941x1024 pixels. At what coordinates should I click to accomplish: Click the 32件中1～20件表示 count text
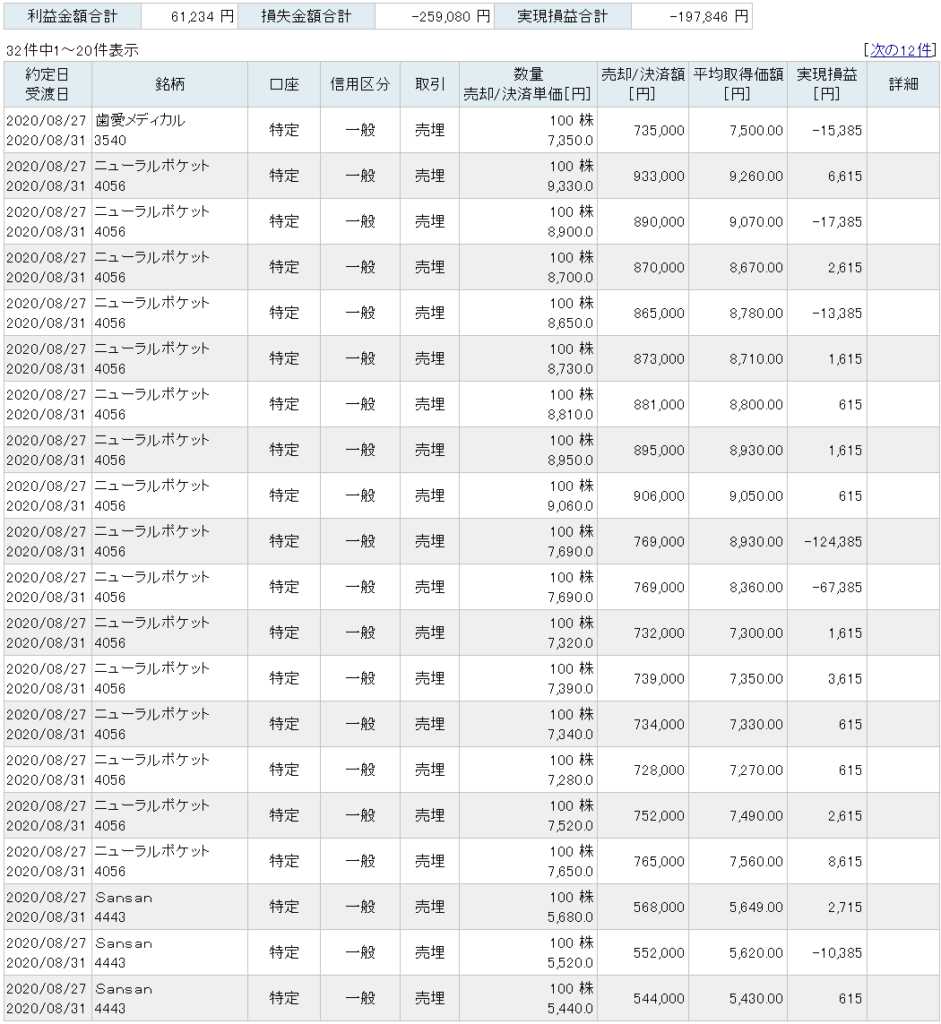click(x=72, y=50)
